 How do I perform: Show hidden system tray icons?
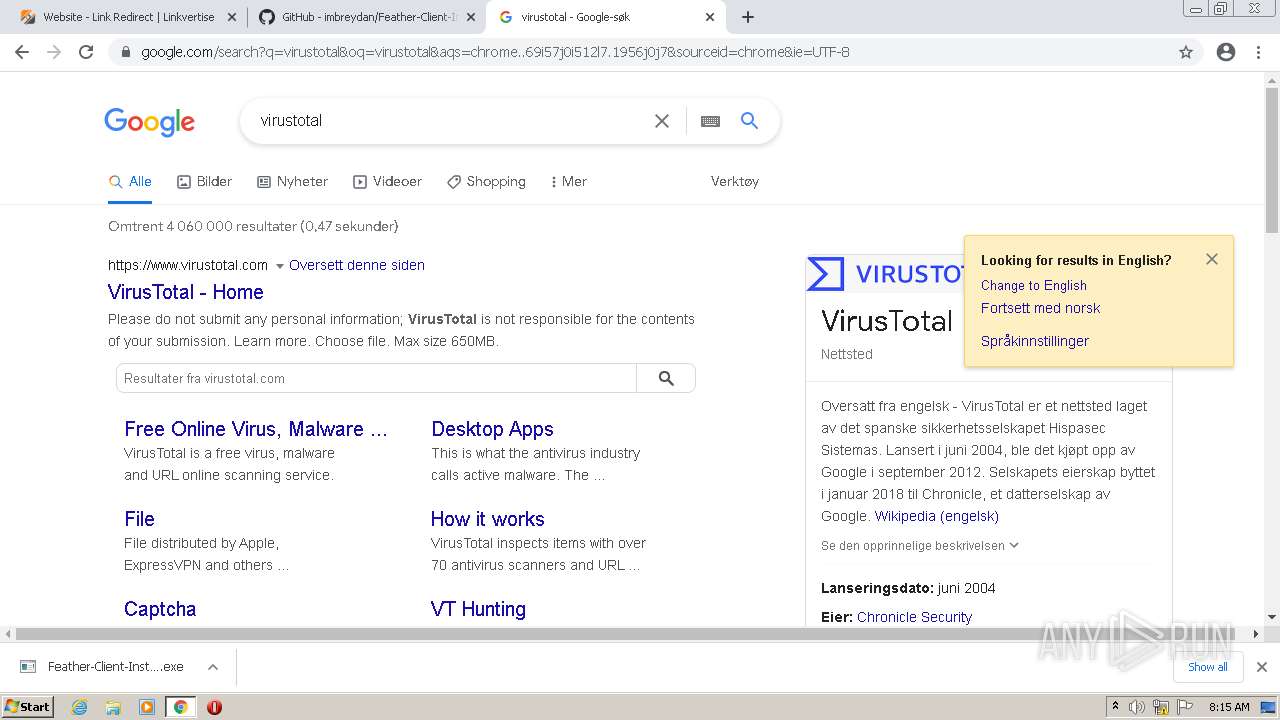tap(1115, 707)
